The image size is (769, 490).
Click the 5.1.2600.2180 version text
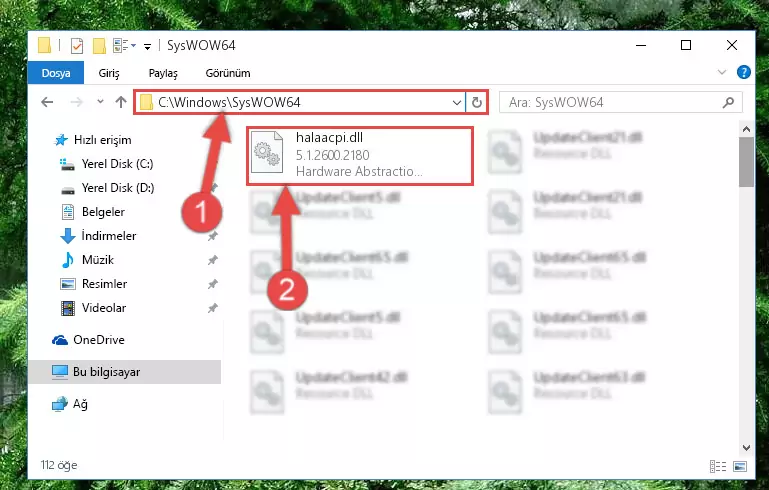(x=333, y=155)
